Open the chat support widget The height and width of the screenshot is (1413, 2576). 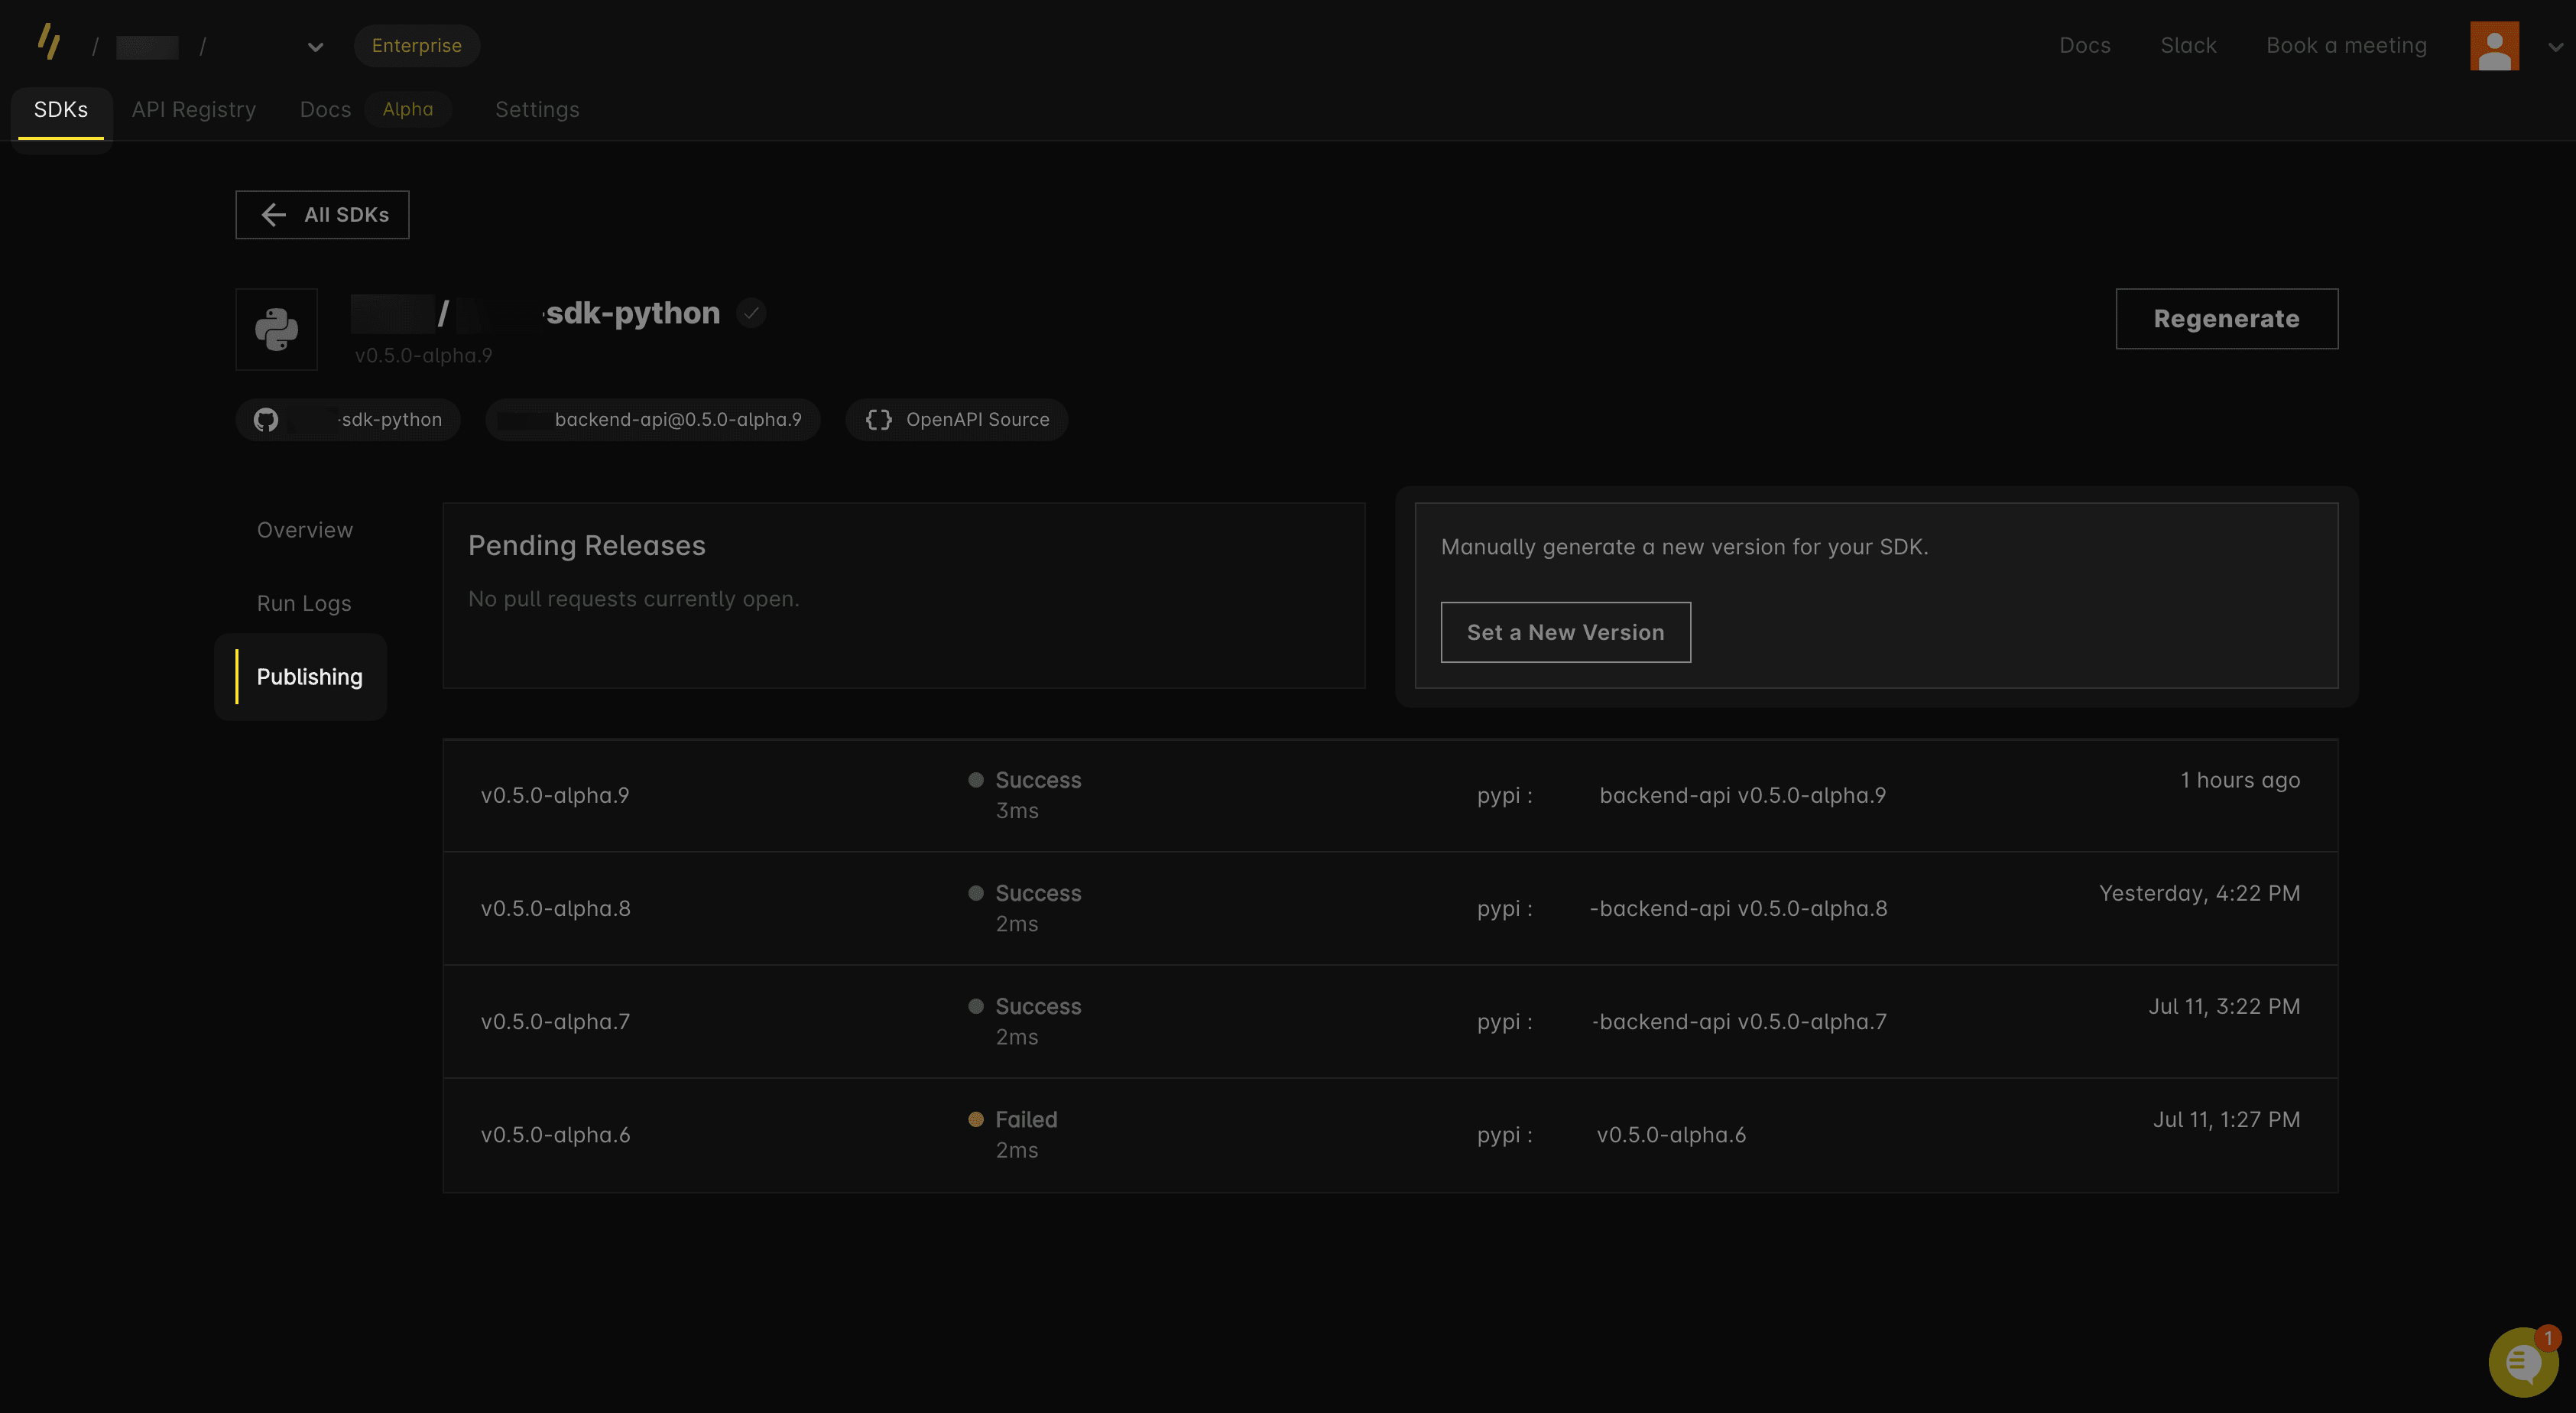click(2523, 1361)
